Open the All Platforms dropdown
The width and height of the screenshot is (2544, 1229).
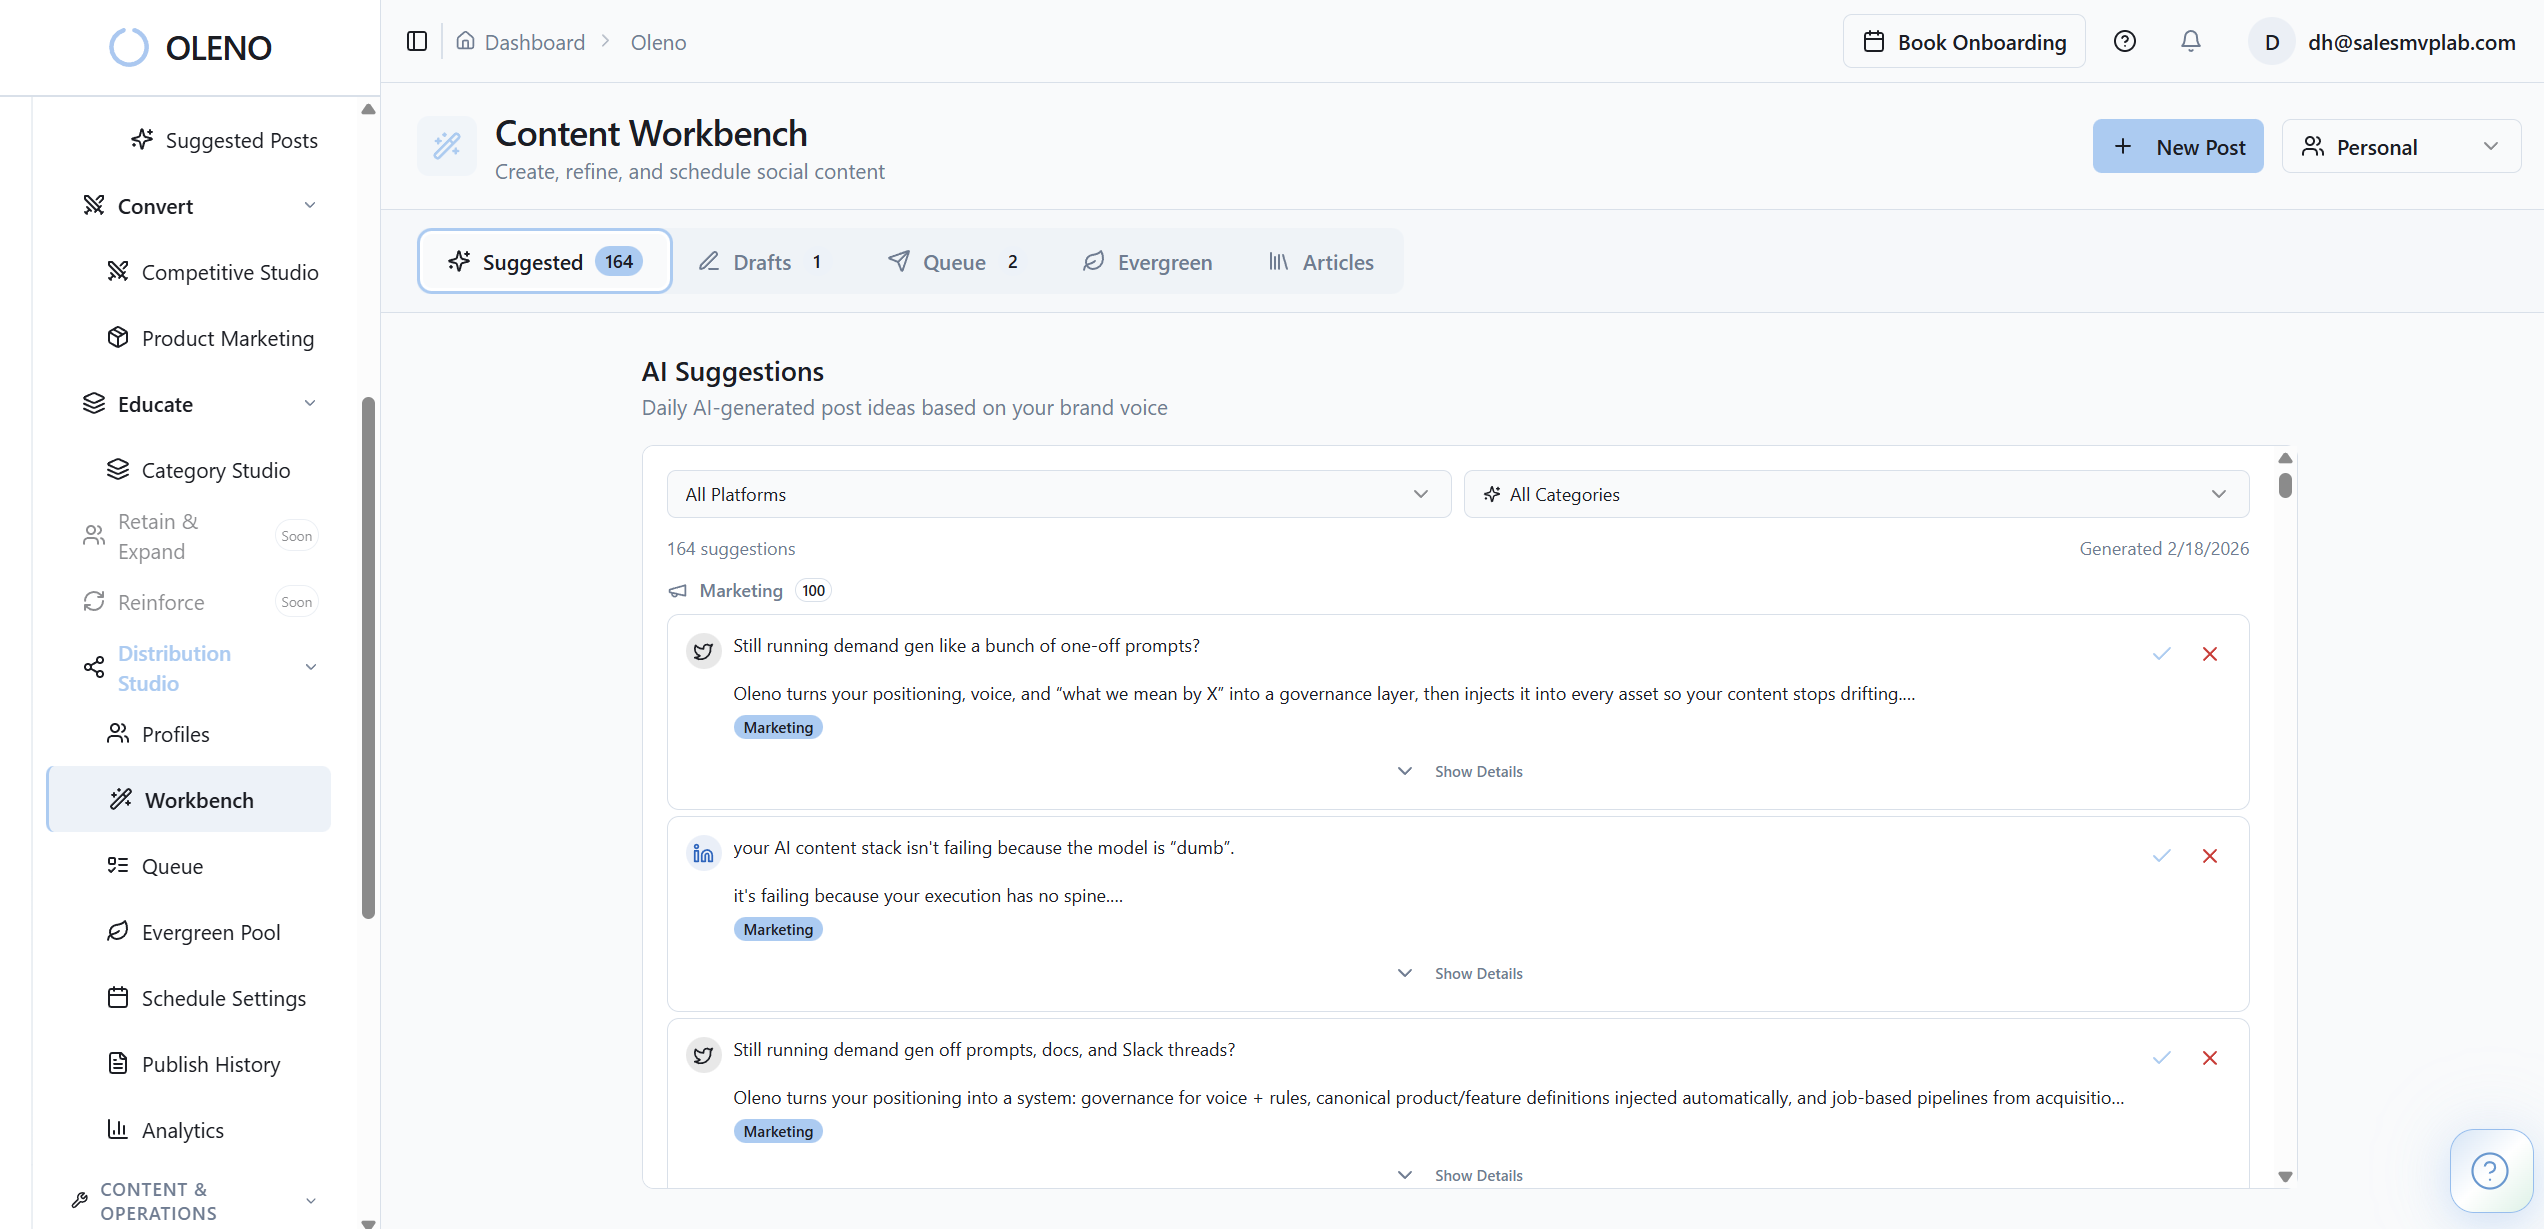(1058, 493)
